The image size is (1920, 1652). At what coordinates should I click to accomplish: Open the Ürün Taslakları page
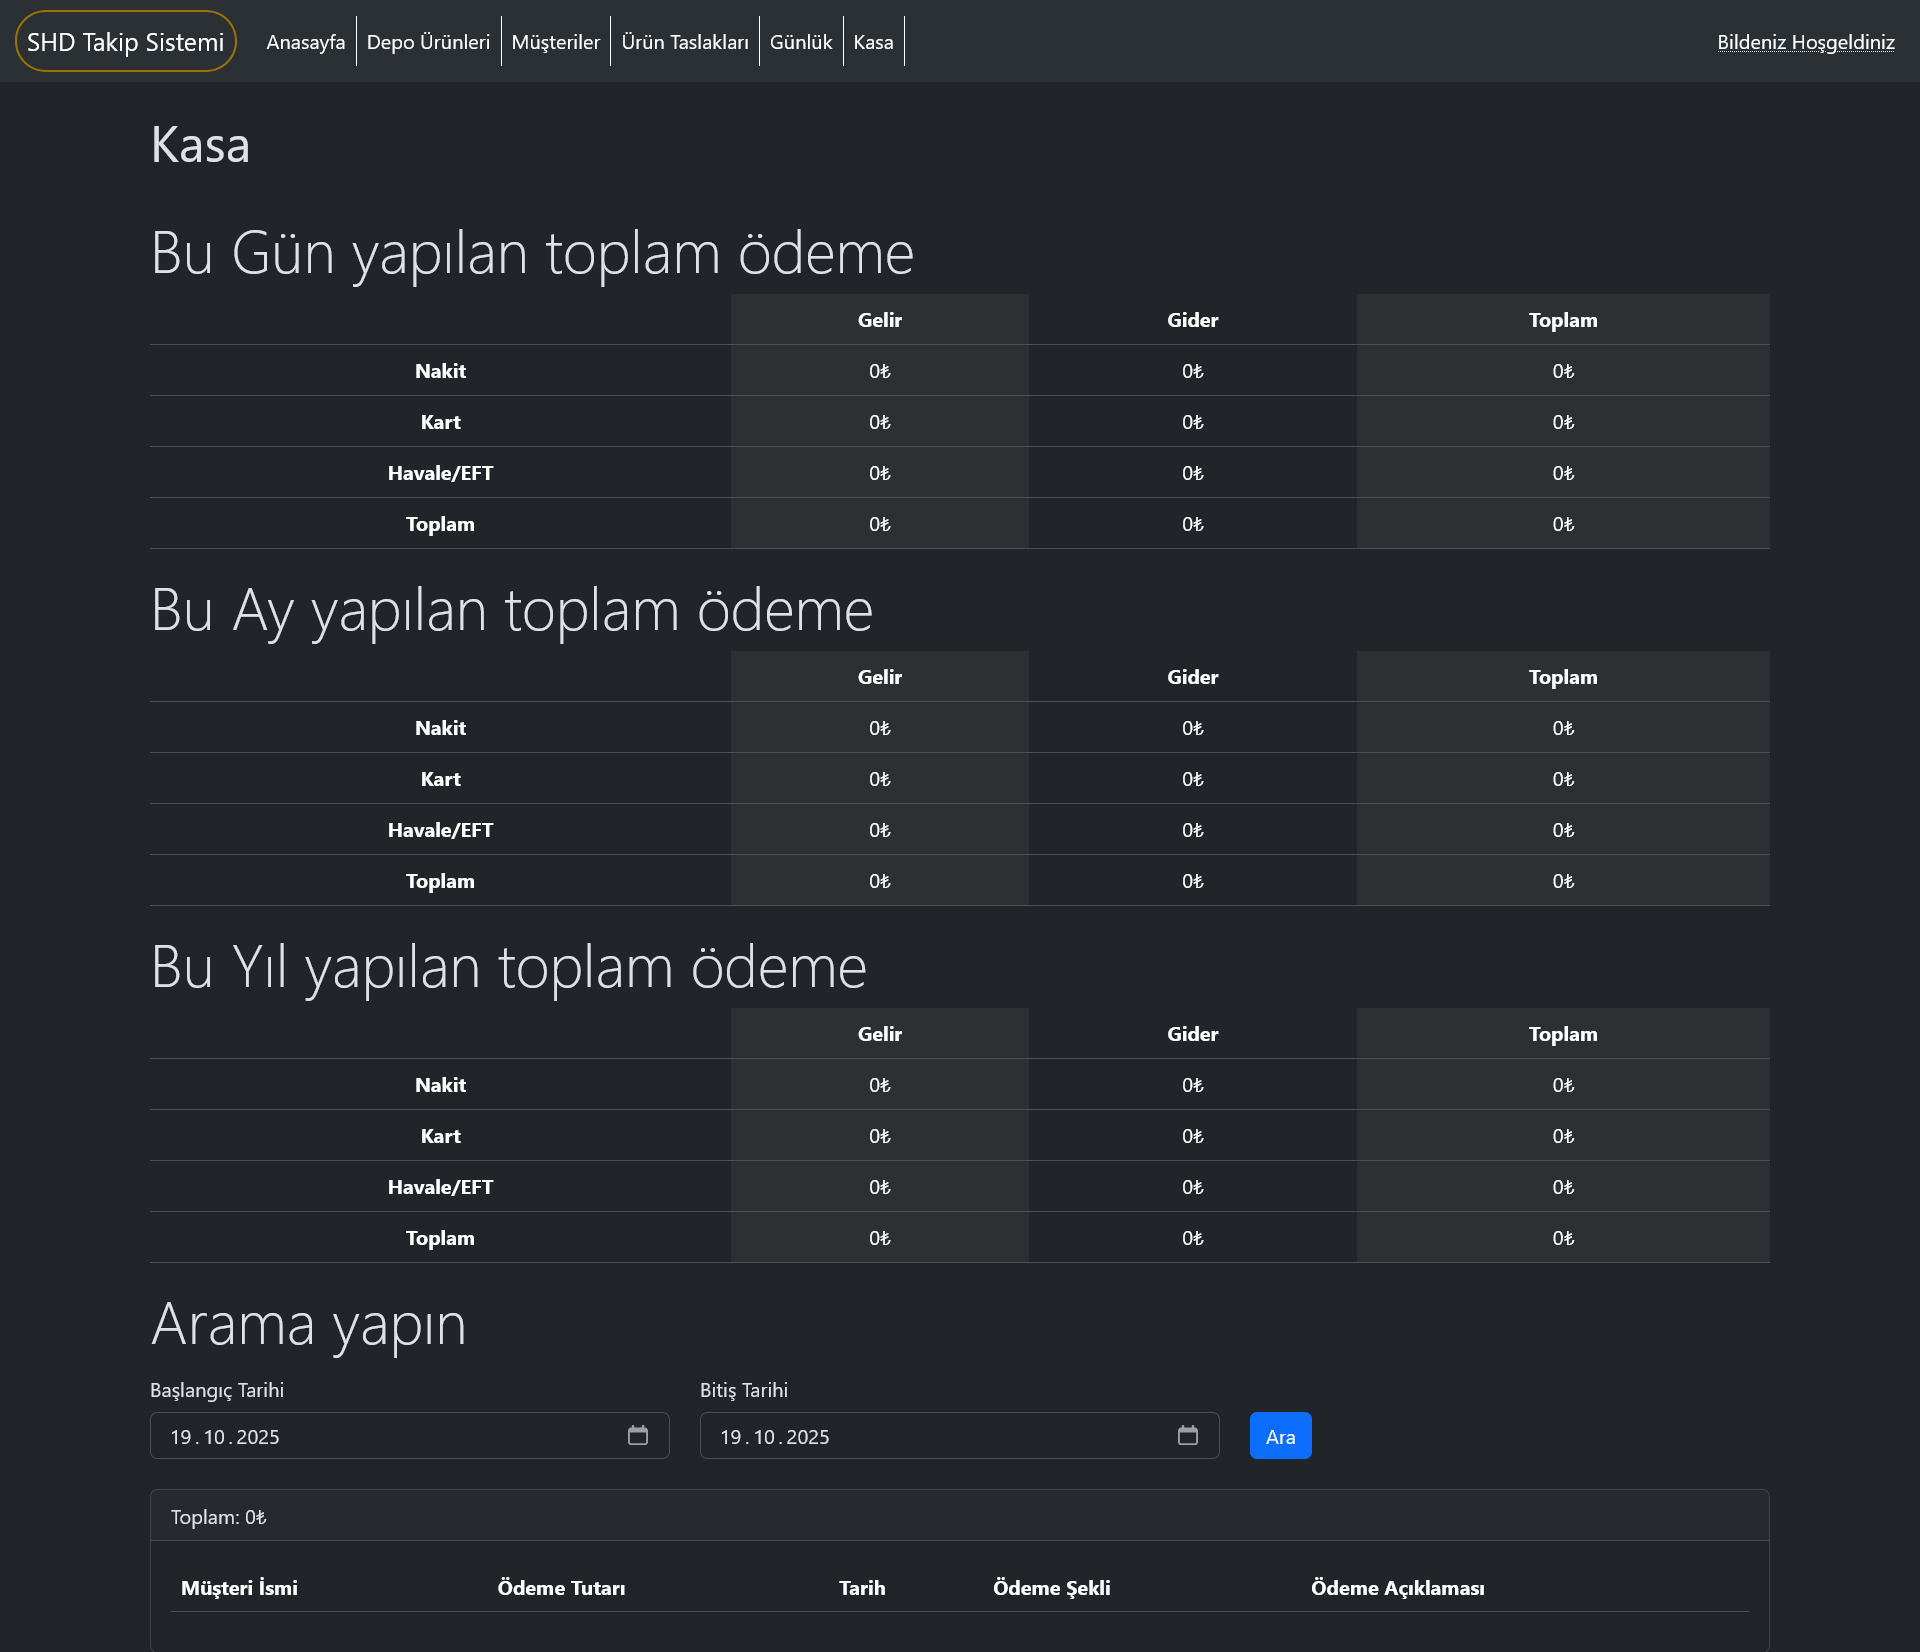tap(684, 41)
